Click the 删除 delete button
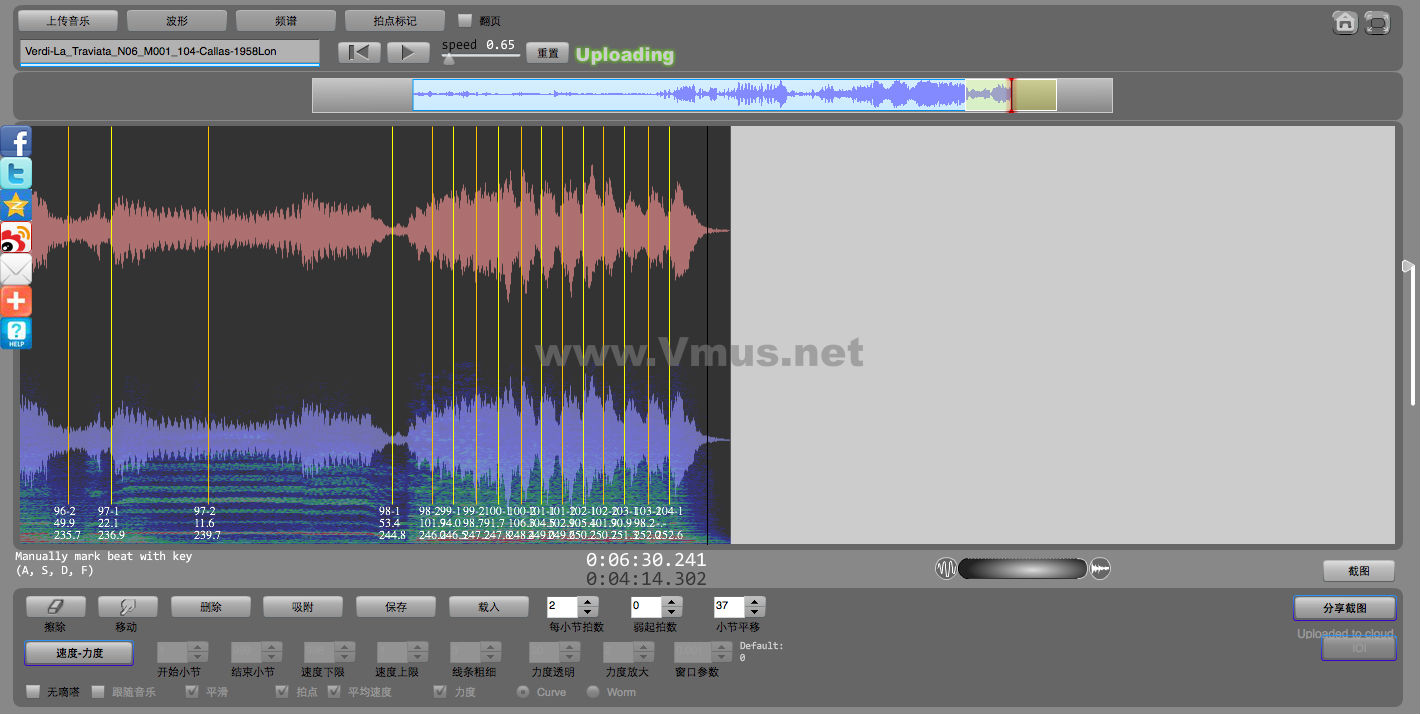1420x714 pixels. (x=210, y=606)
